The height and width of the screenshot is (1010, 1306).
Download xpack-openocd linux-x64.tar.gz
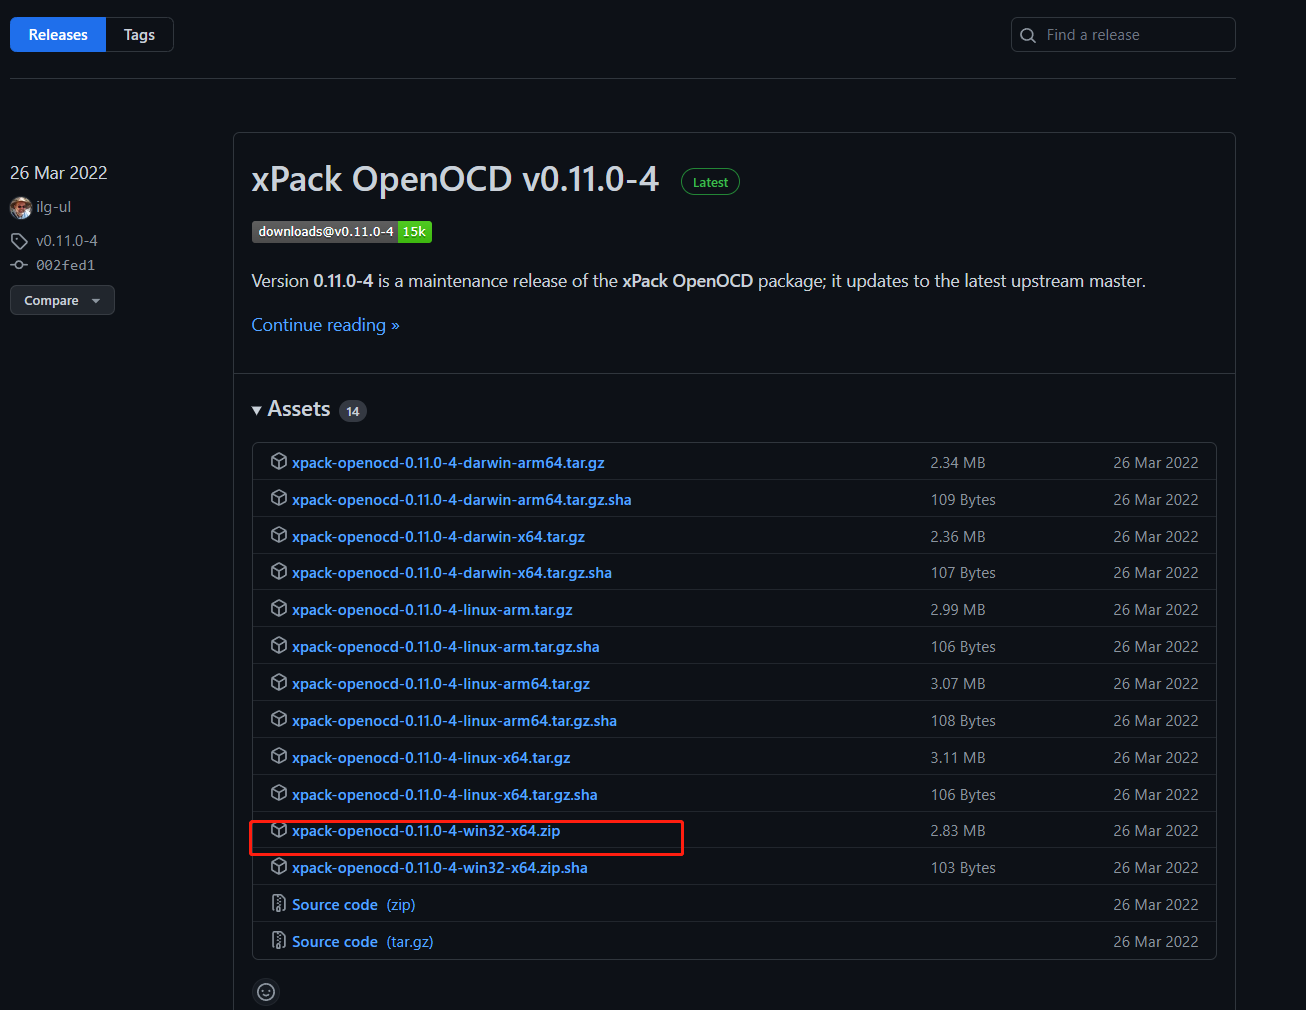point(431,758)
